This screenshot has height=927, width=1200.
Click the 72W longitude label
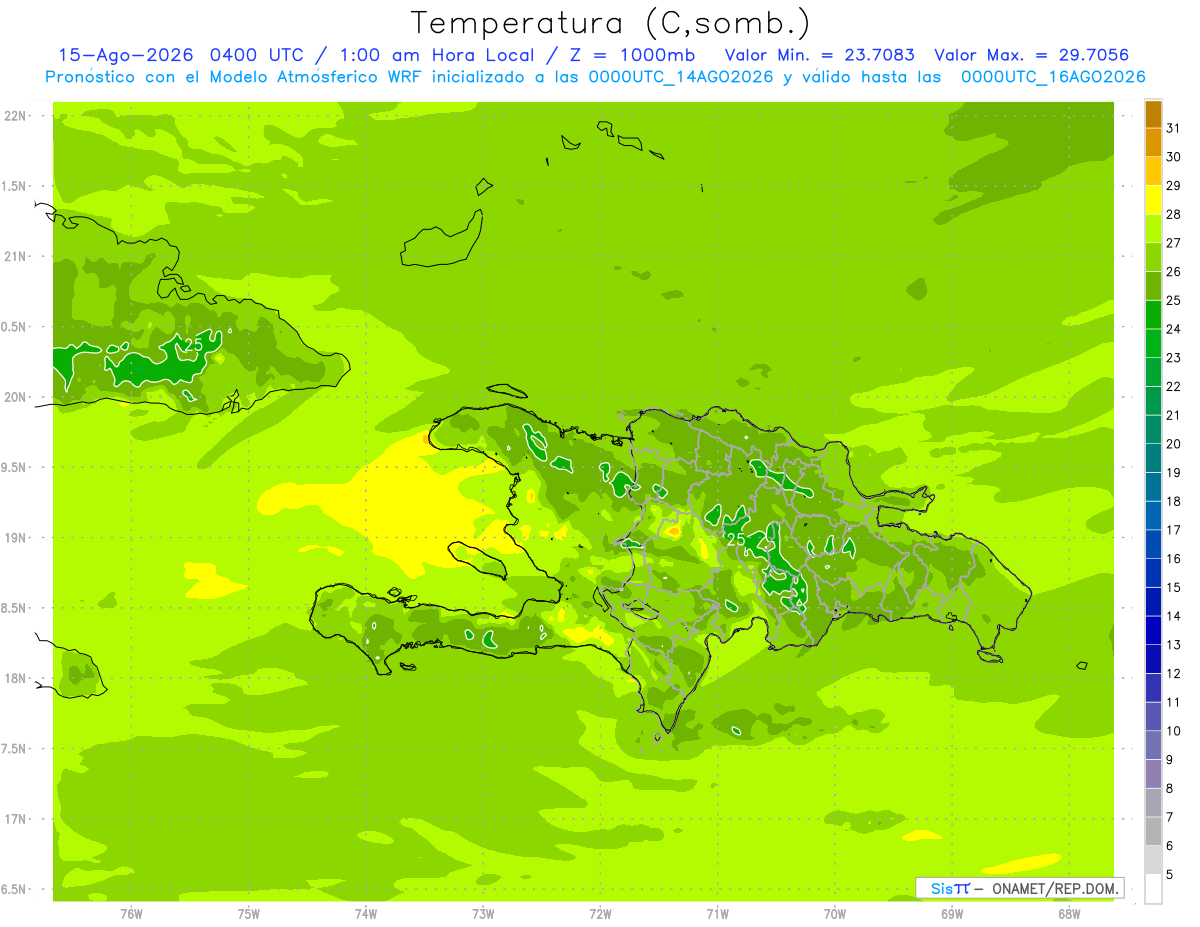coord(601,914)
